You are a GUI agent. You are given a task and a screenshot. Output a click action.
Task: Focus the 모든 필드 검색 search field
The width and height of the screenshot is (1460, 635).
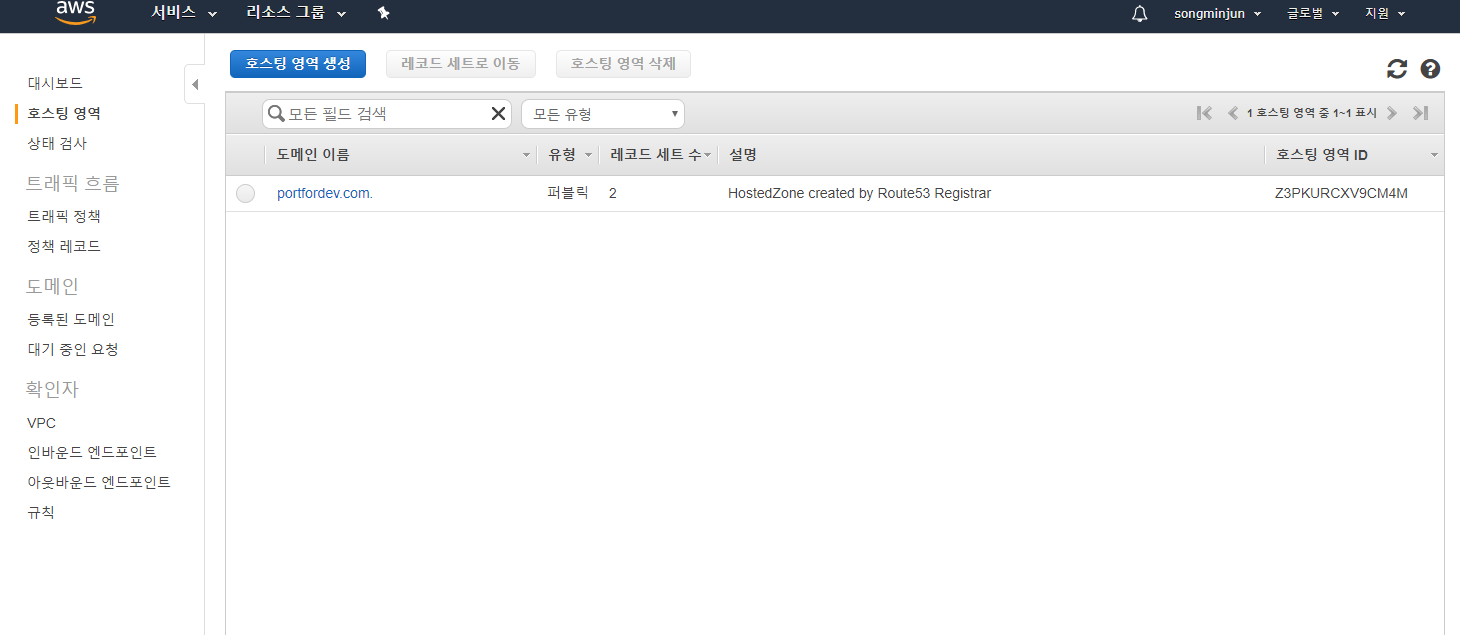click(x=387, y=114)
